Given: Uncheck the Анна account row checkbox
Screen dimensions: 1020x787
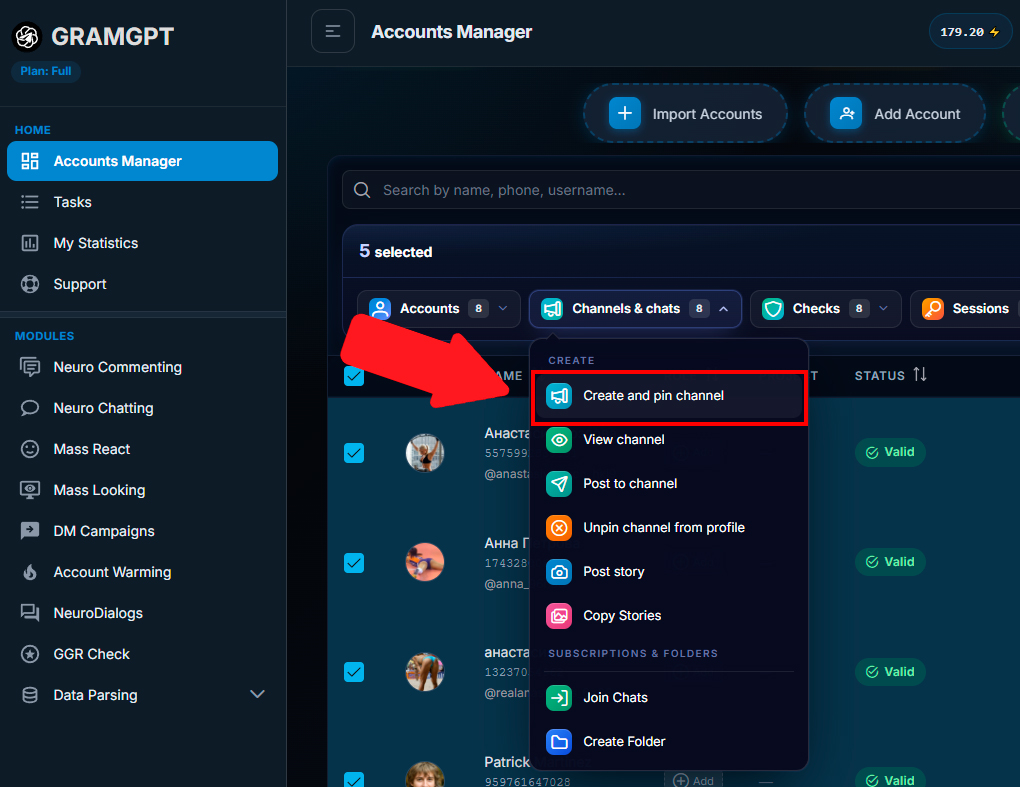Looking at the screenshot, I should [x=354, y=563].
